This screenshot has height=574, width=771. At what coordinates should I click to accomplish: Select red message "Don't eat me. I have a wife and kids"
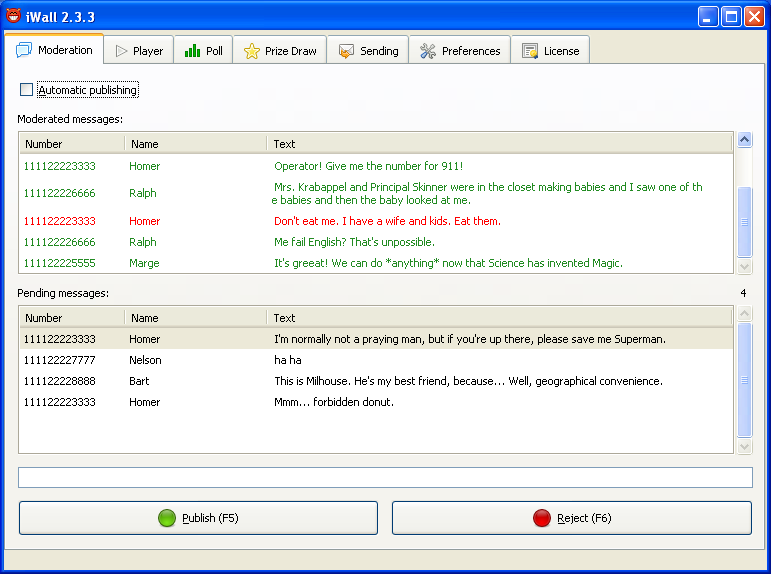[x=376, y=221]
